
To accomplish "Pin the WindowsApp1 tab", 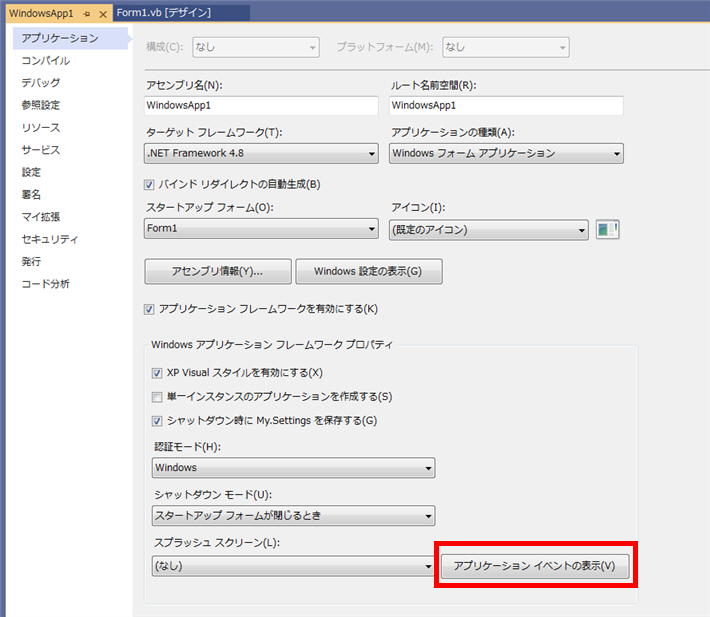I will [87, 14].
